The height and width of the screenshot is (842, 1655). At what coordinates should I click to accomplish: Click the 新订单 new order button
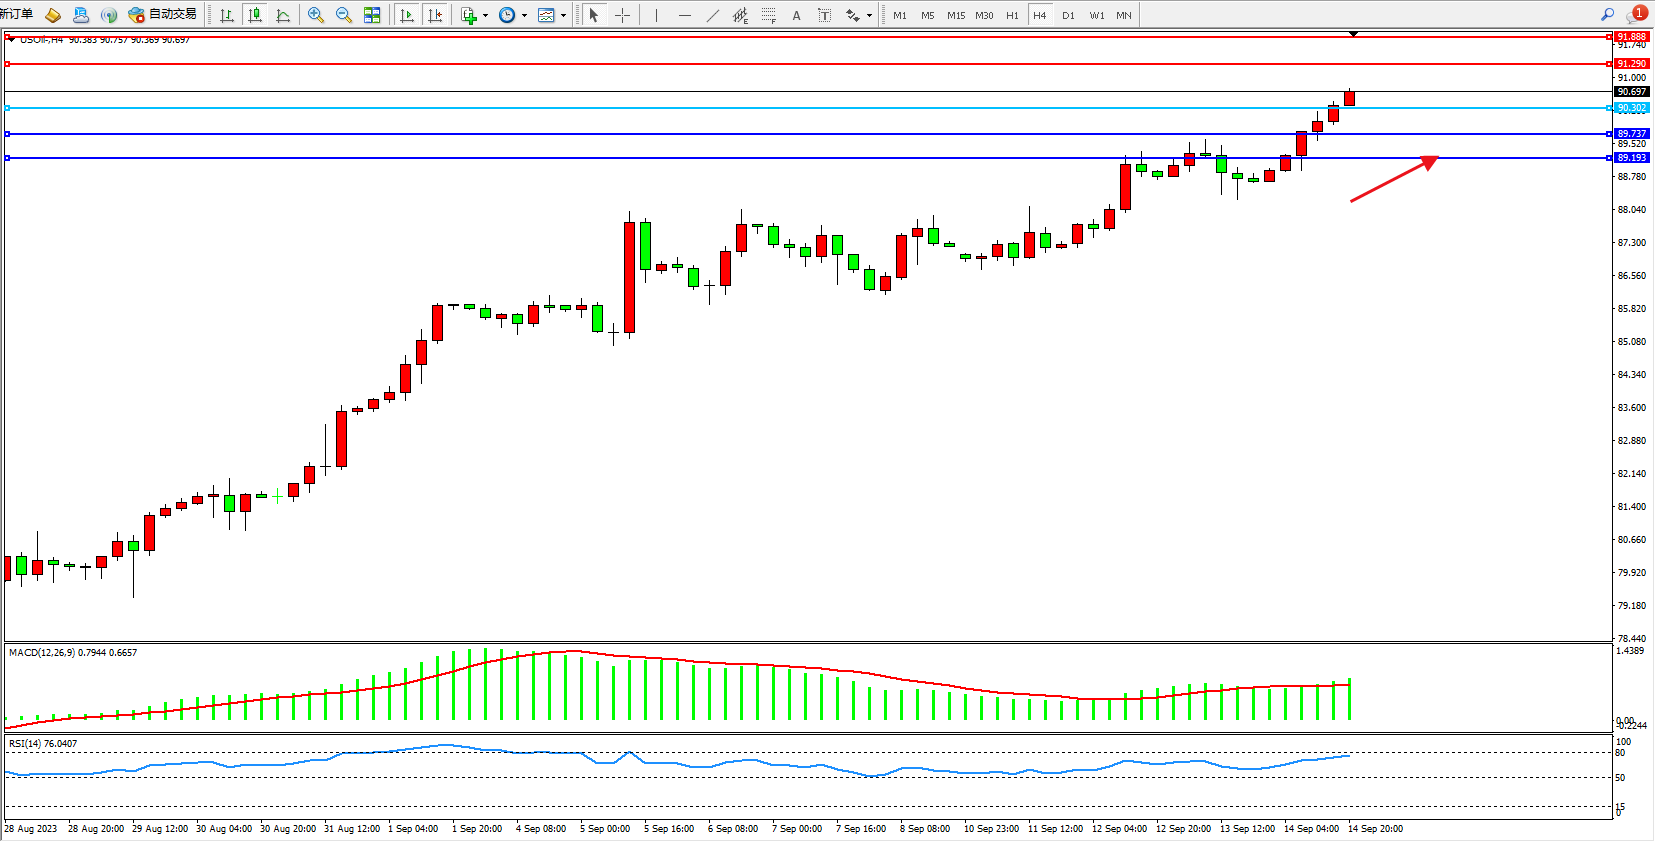(x=17, y=14)
